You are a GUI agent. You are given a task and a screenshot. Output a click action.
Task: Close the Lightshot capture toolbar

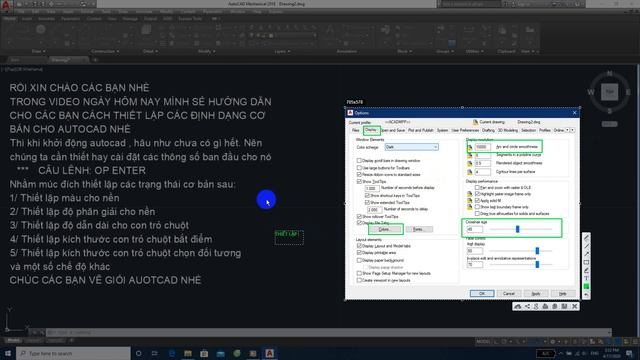pos(574,307)
